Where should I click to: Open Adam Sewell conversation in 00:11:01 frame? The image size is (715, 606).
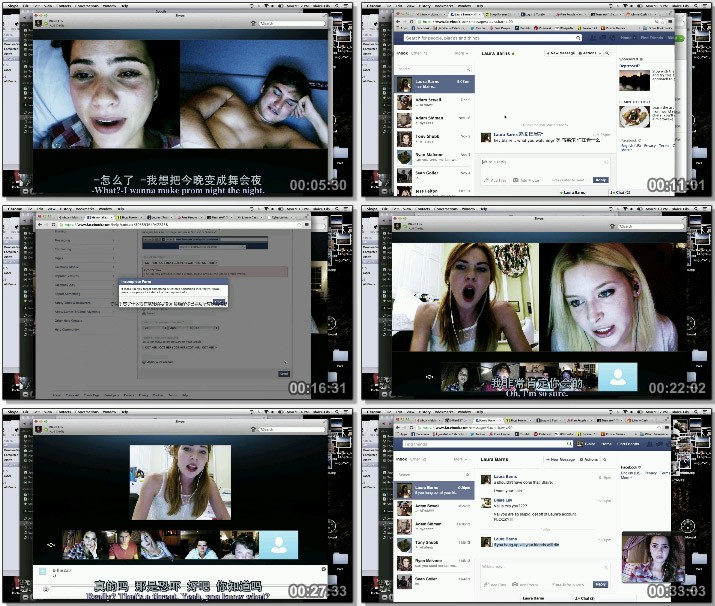coord(434,102)
